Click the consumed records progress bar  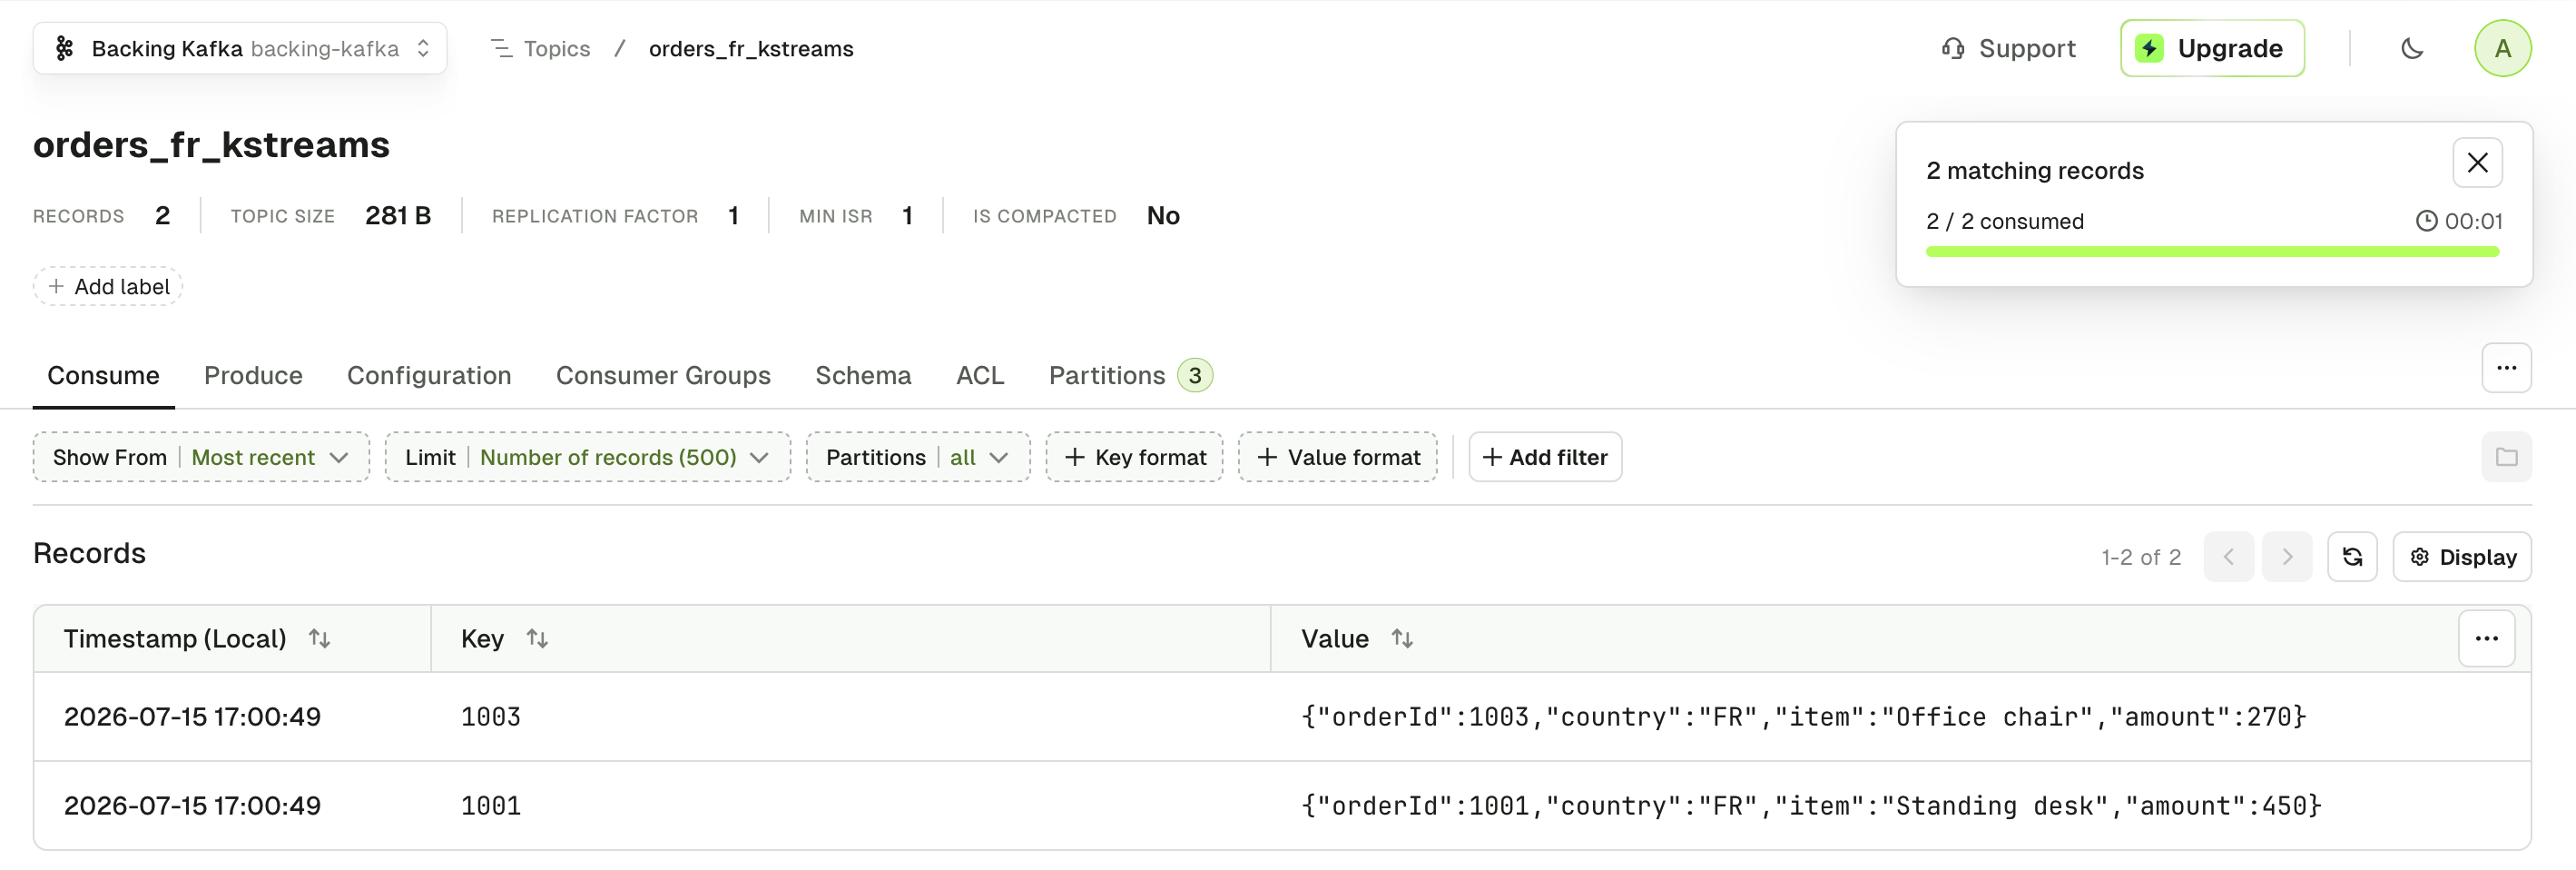pyautogui.click(x=2212, y=252)
